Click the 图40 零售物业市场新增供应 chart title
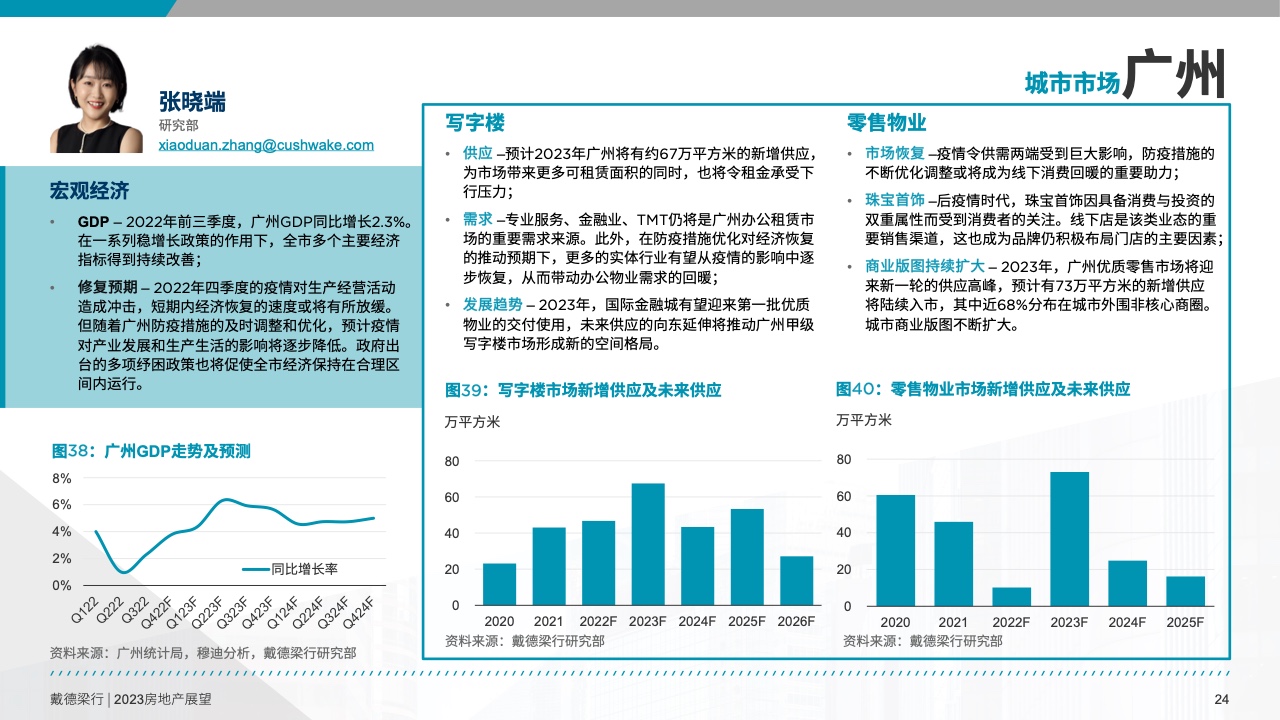The image size is (1280, 720). click(x=983, y=389)
